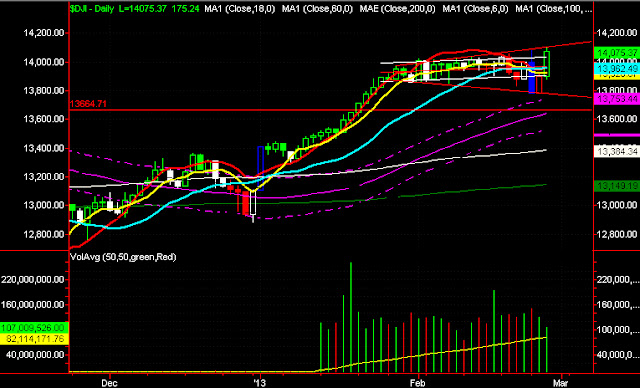
Task: Click 40,000,000.00 on the left volume axis
Action: [x=36, y=355]
